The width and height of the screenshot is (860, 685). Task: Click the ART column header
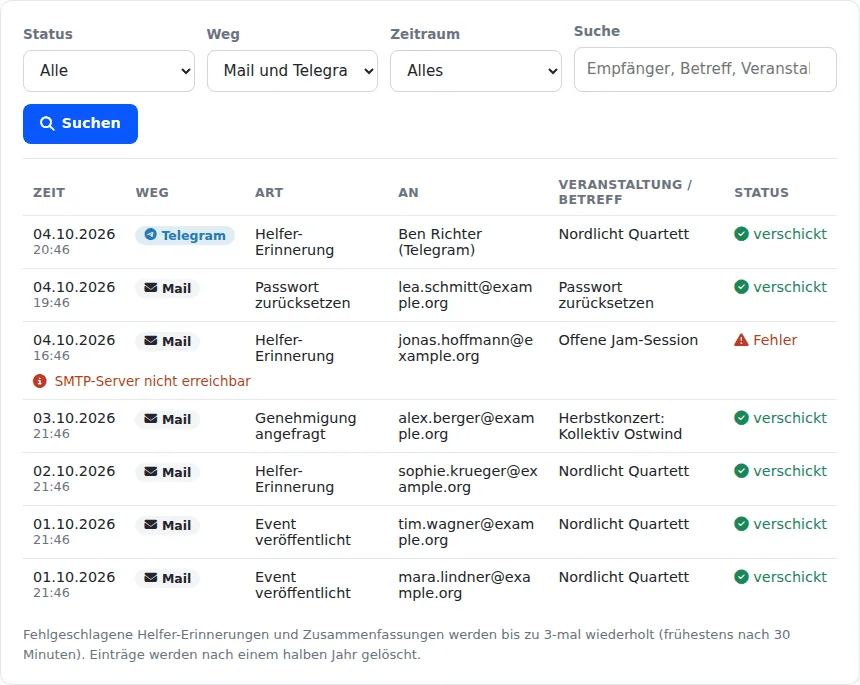[269, 193]
